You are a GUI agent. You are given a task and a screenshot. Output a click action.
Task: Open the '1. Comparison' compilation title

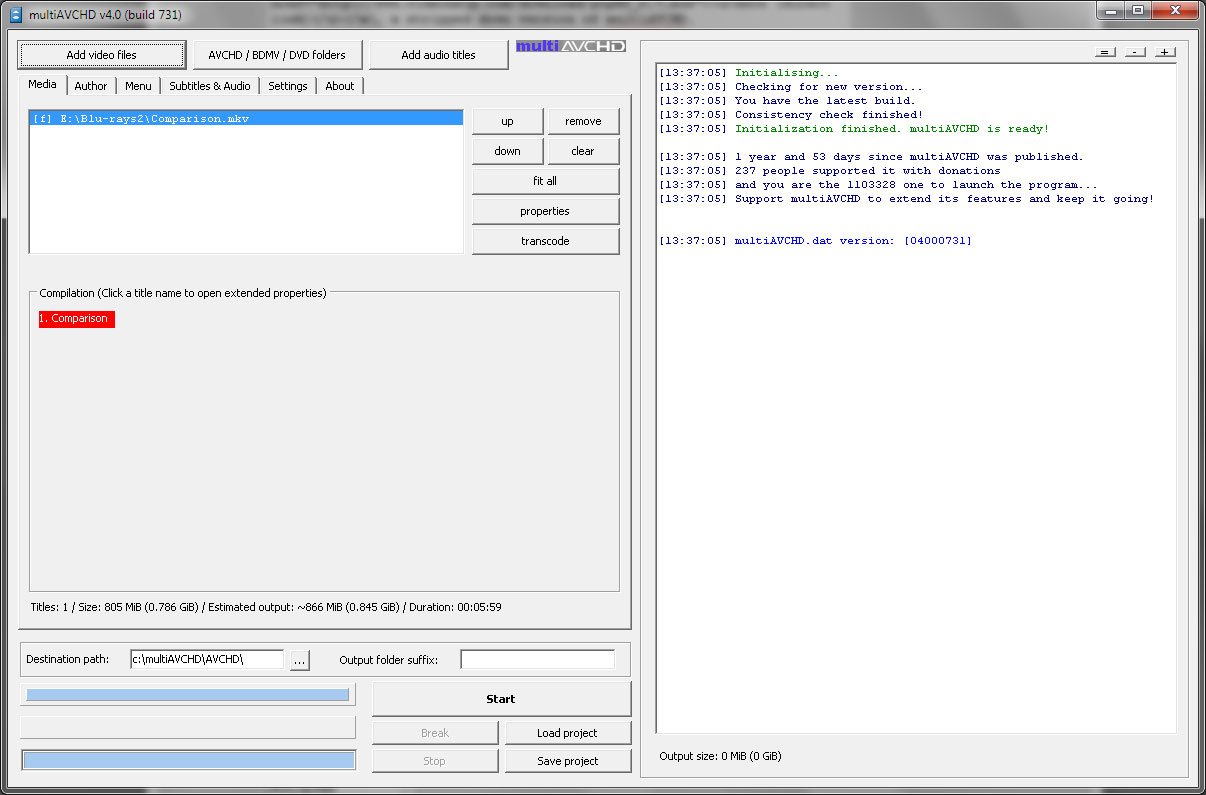point(77,319)
